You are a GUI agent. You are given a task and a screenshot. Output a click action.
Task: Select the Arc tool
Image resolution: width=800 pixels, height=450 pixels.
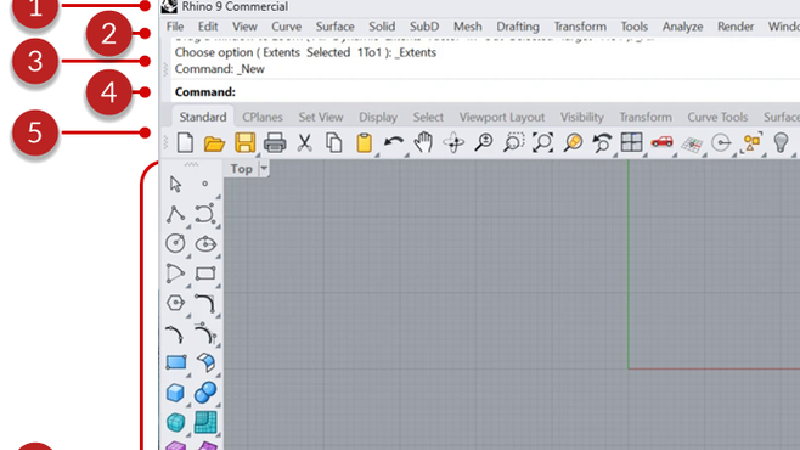click(x=176, y=273)
